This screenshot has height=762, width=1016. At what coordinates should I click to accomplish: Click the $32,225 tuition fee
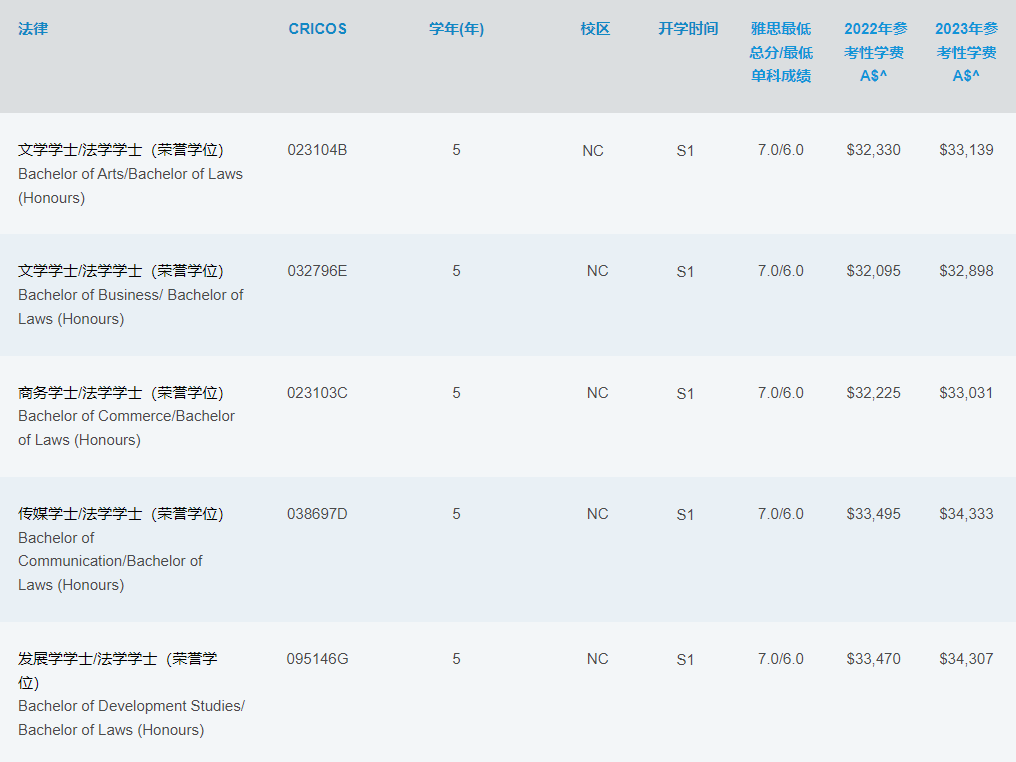[873, 393]
